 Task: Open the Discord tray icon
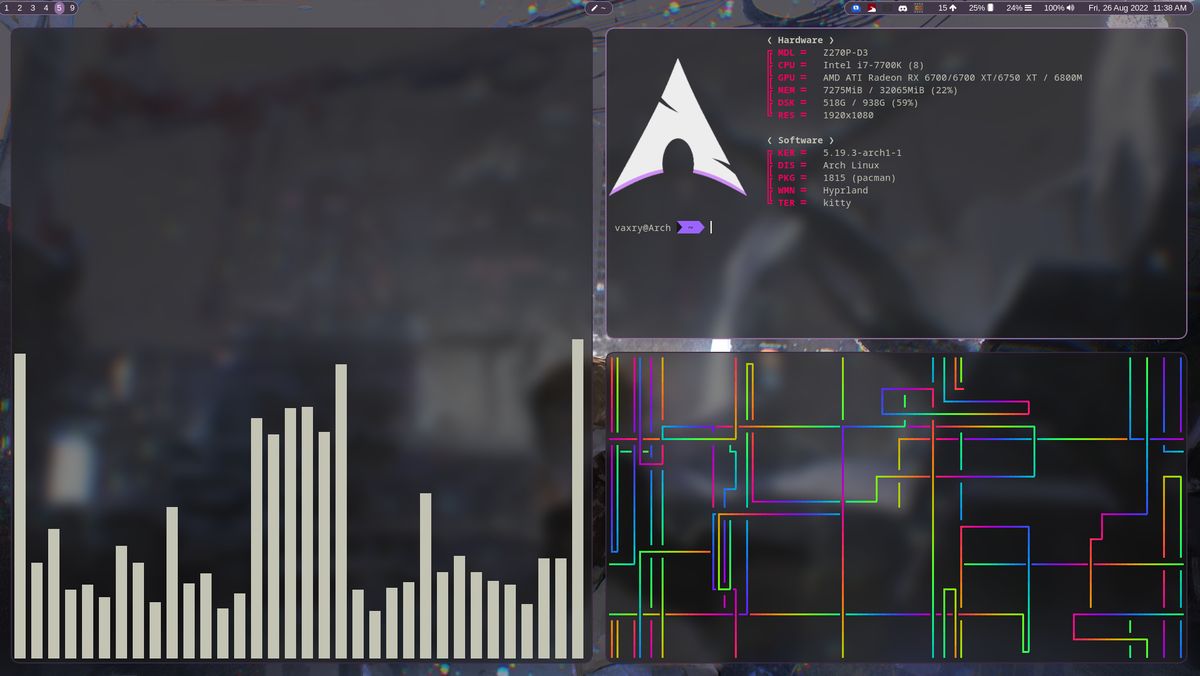[903, 7]
